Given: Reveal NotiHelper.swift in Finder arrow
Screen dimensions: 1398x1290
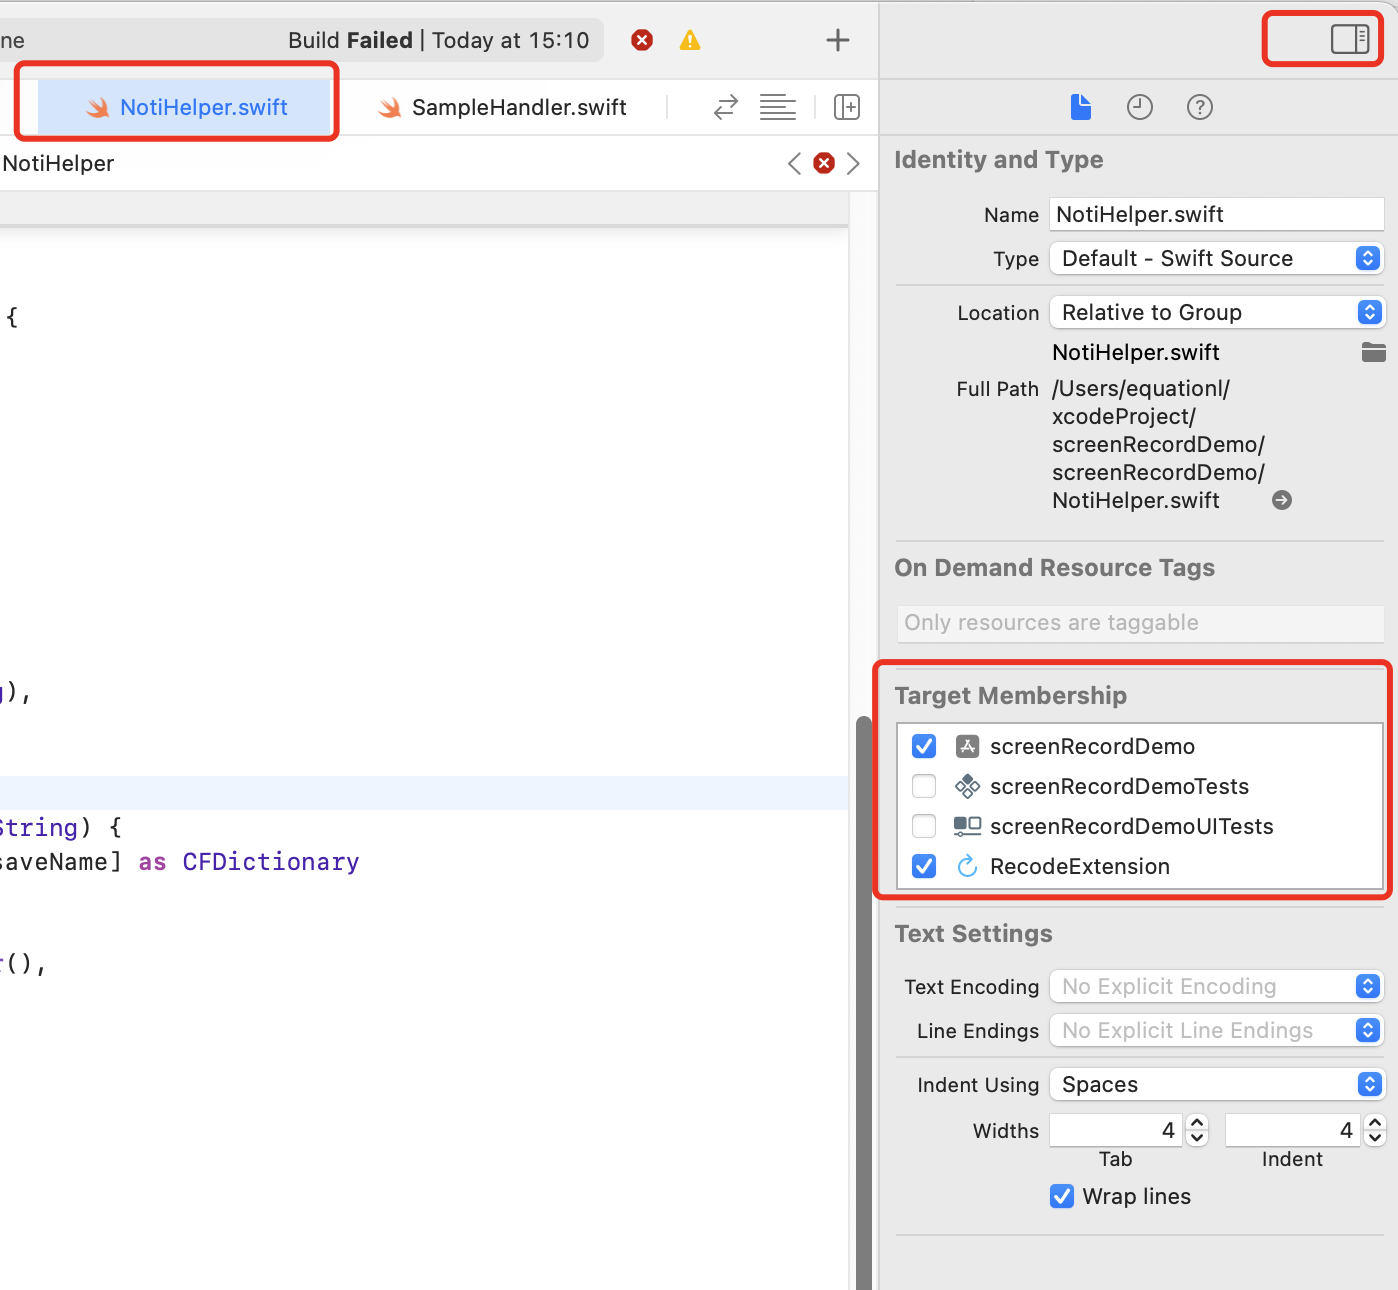Looking at the screenshot, I should (1282, 500).
